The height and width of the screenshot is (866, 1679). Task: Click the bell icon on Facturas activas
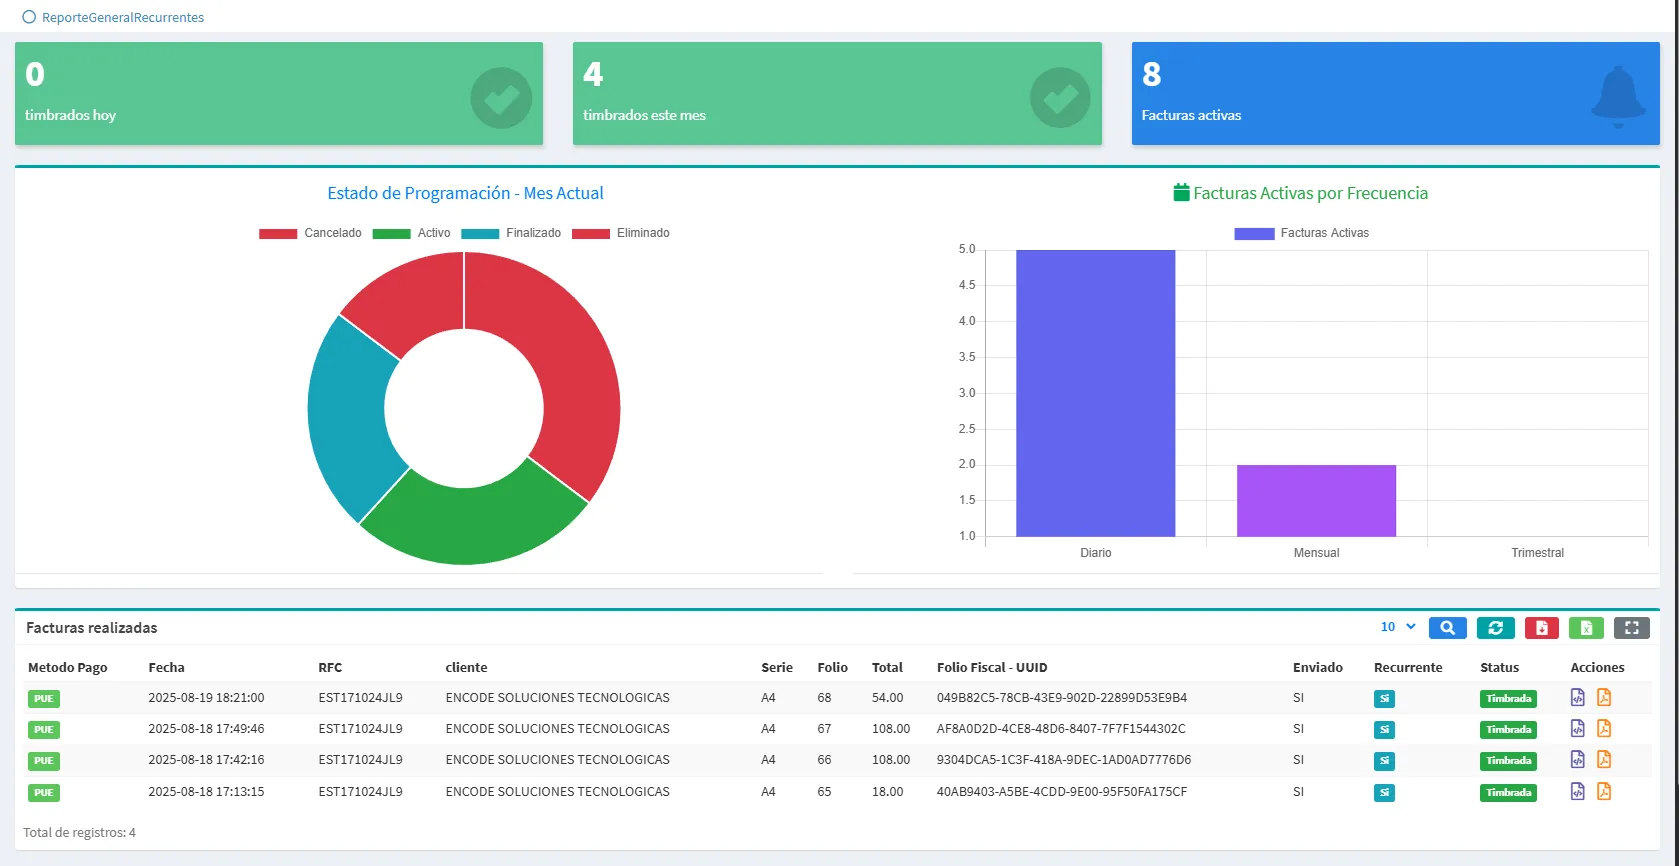(x=1617, y=96)
